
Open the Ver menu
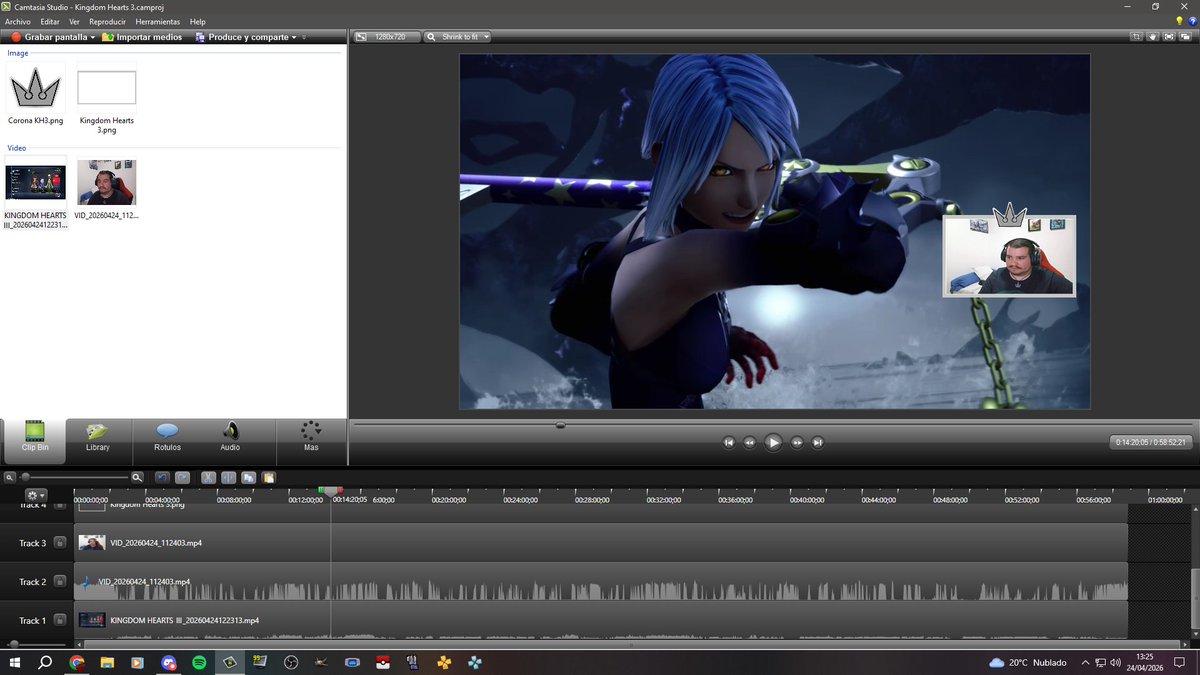tap(74, 21)
